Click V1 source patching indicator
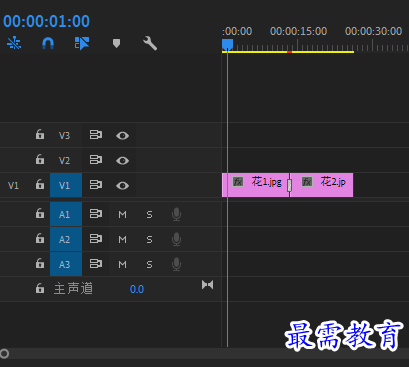Image resolution: width=409 pixels, height=367 pixels. click(x=13, y=185)
